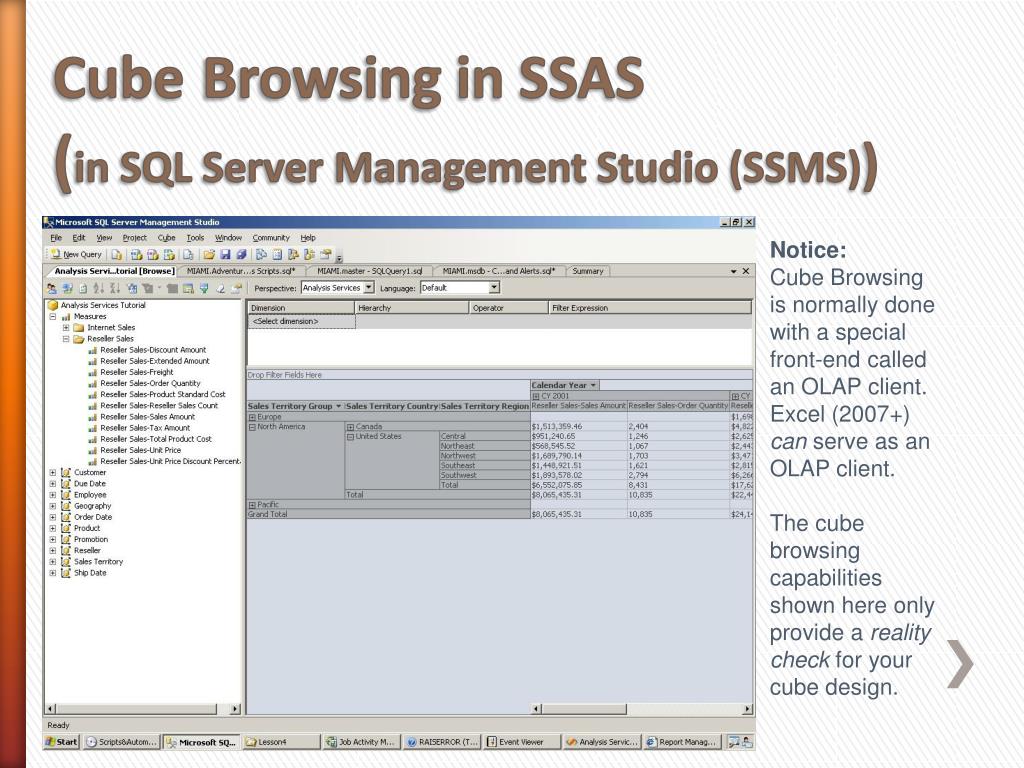
Task: Open the Tools menu
Action: 195,238
